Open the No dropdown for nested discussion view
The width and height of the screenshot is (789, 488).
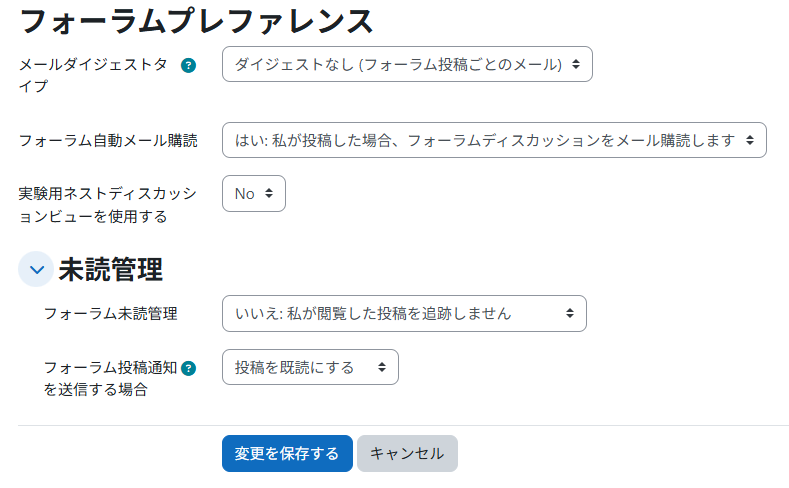pyautogui.click(x=254, y=194)
